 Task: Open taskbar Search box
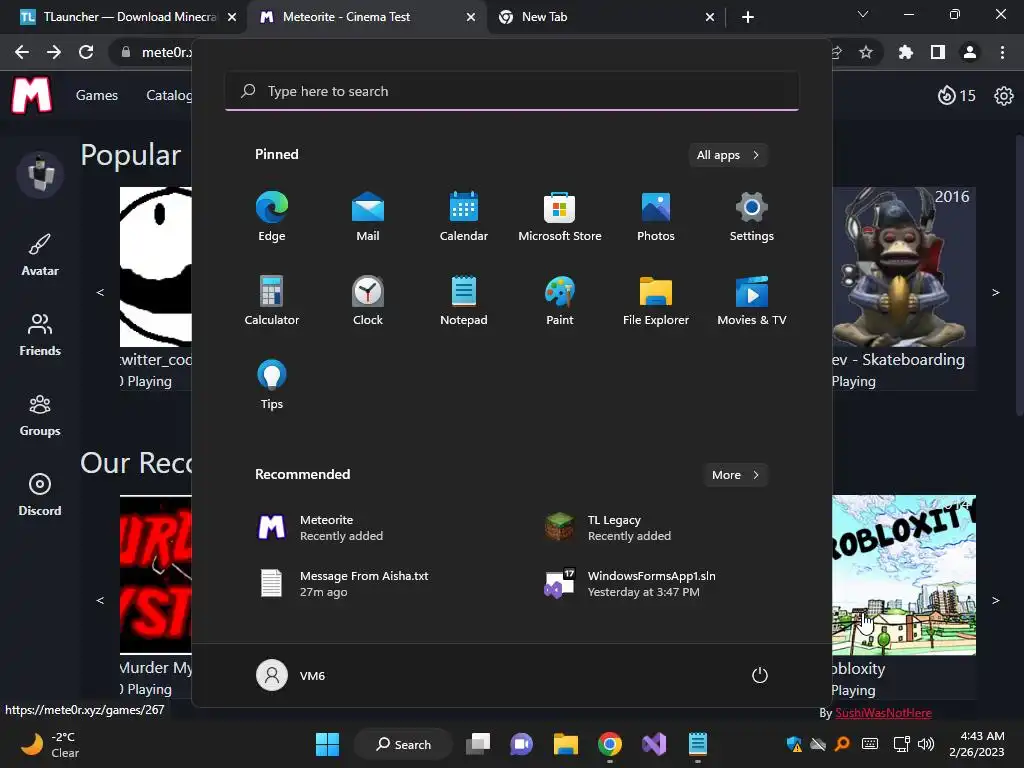pos(404,744)
